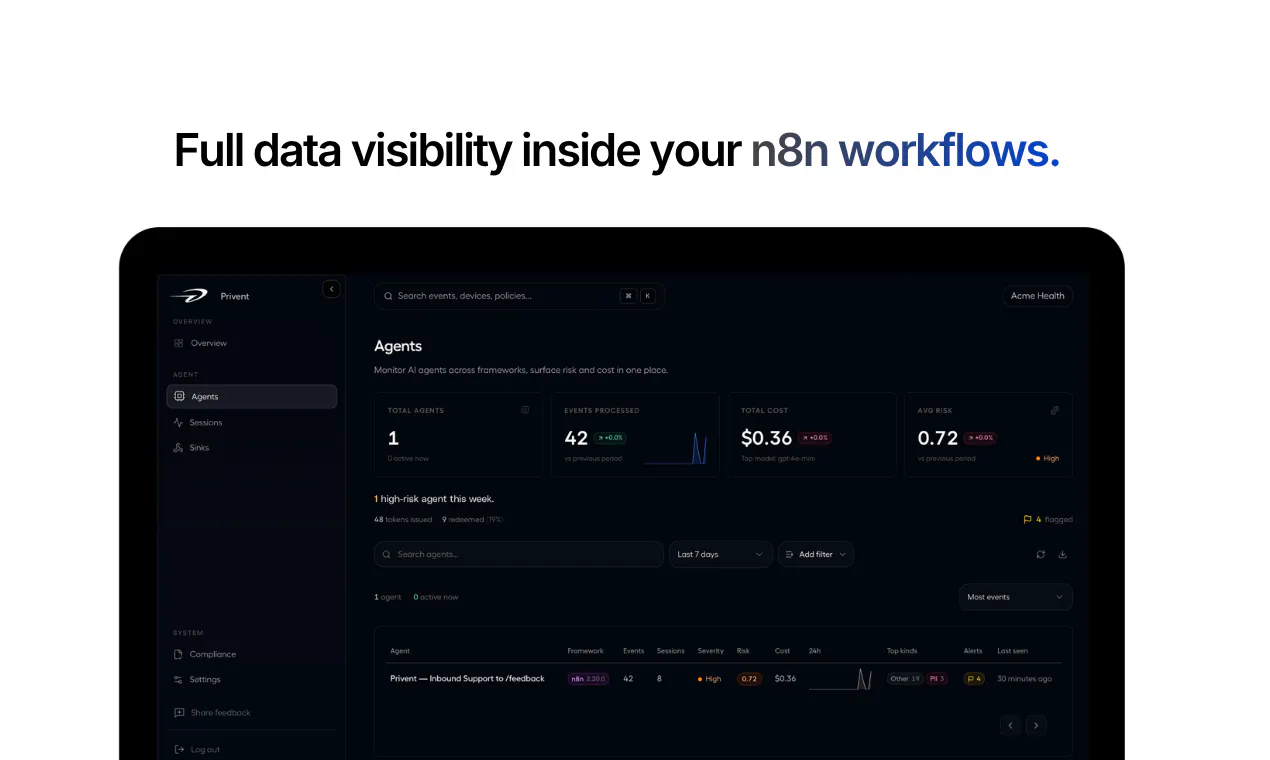
Task: Click the PII 3 kind tag
Action: pyautogui.click(x=937, y=679)
